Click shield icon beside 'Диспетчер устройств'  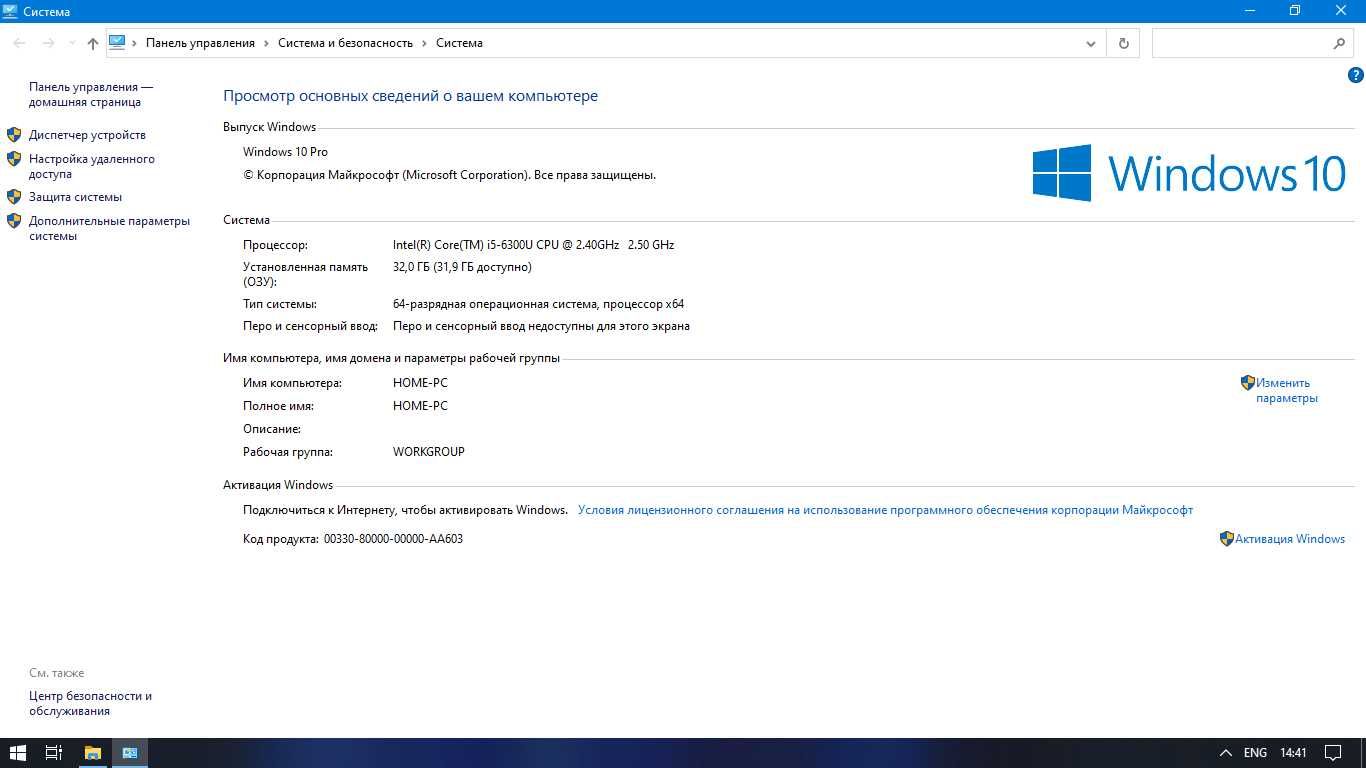tap(14, 134)
